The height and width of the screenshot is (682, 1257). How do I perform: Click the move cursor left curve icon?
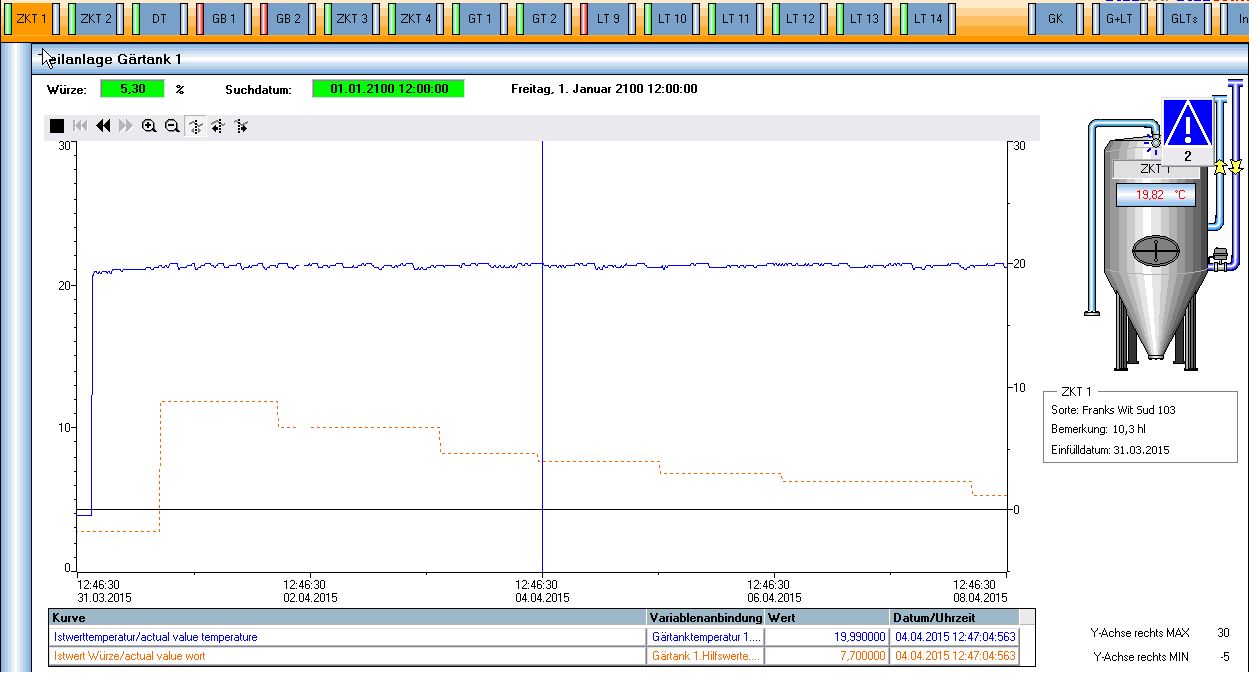218,126
